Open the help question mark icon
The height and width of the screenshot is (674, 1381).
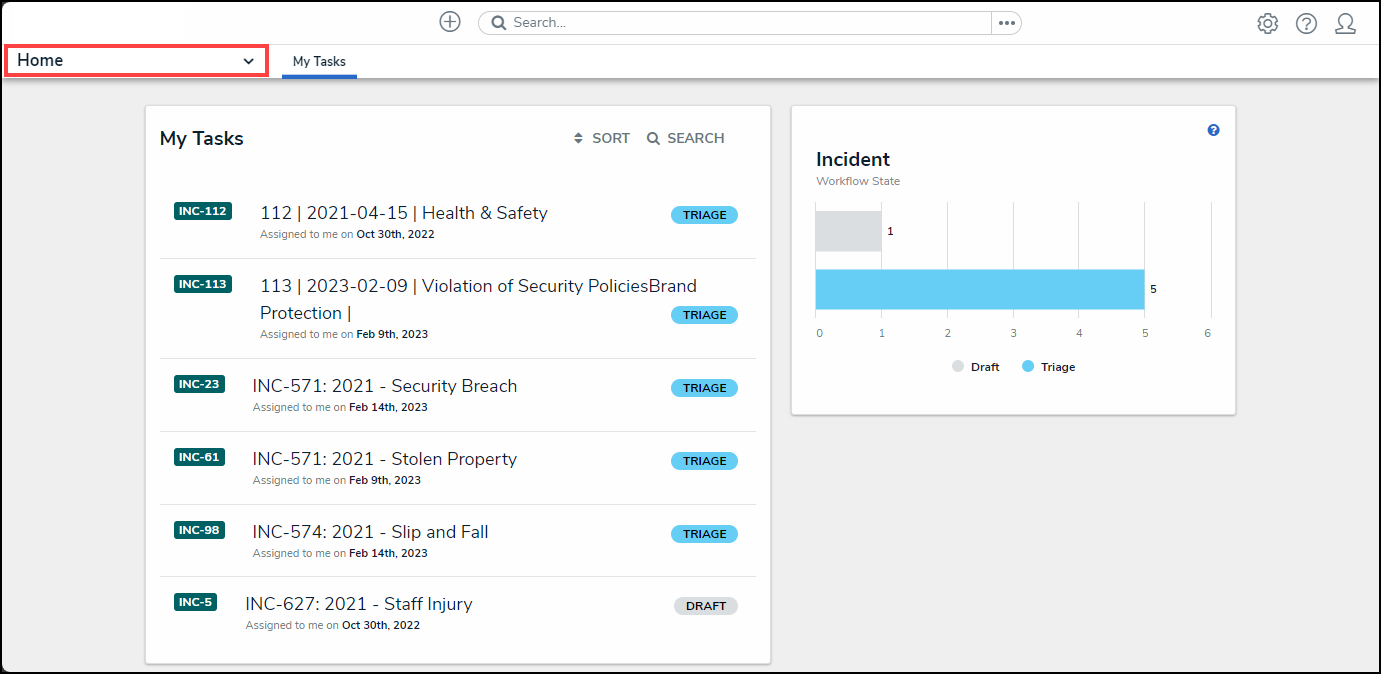coord(1306,24)
